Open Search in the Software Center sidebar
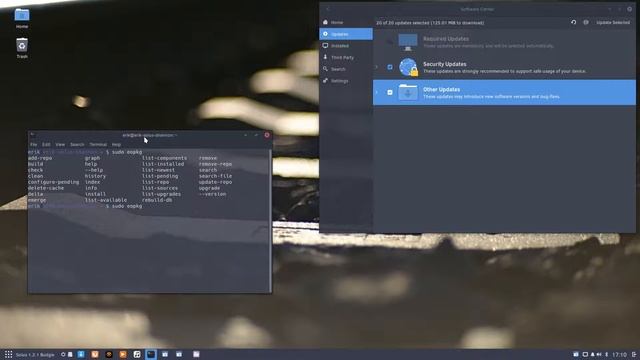This screenshot has width=640, height=360. coord(346,69)
